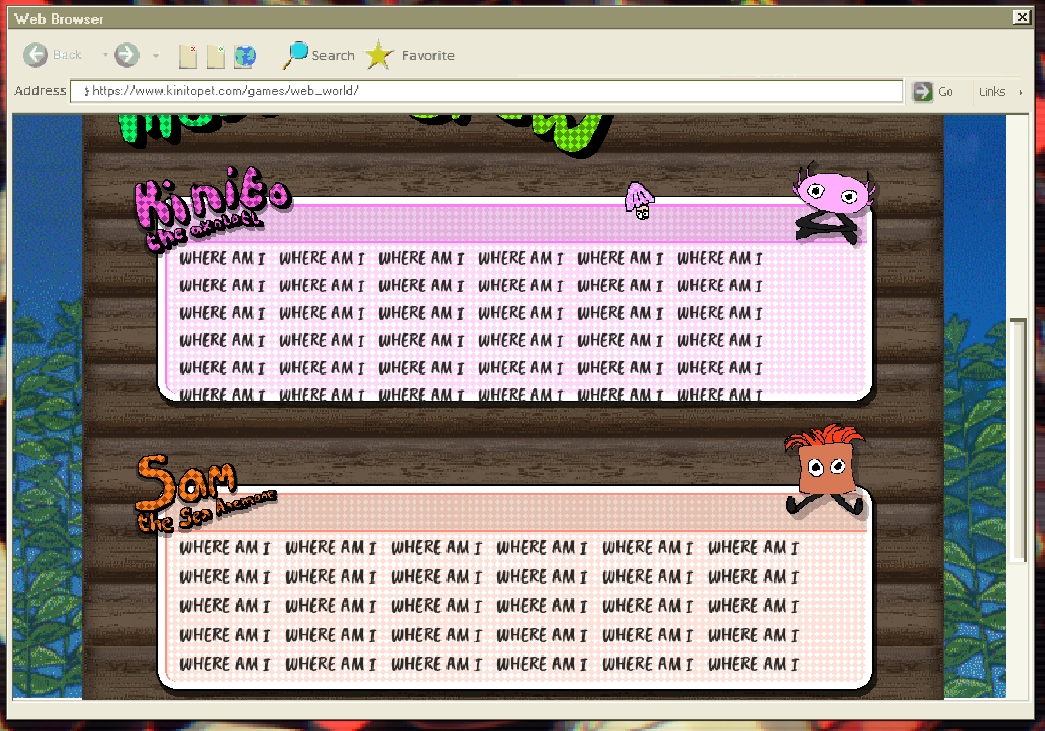Click the Search magnifier icon
The height and width of the screenshot is (731, 1045).
tap(295, 55)
